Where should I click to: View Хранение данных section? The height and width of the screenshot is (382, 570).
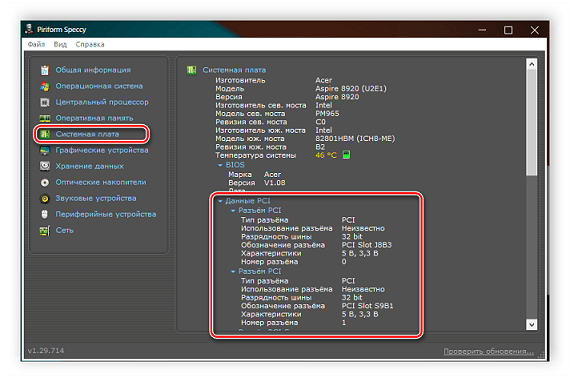click(89, 166)
